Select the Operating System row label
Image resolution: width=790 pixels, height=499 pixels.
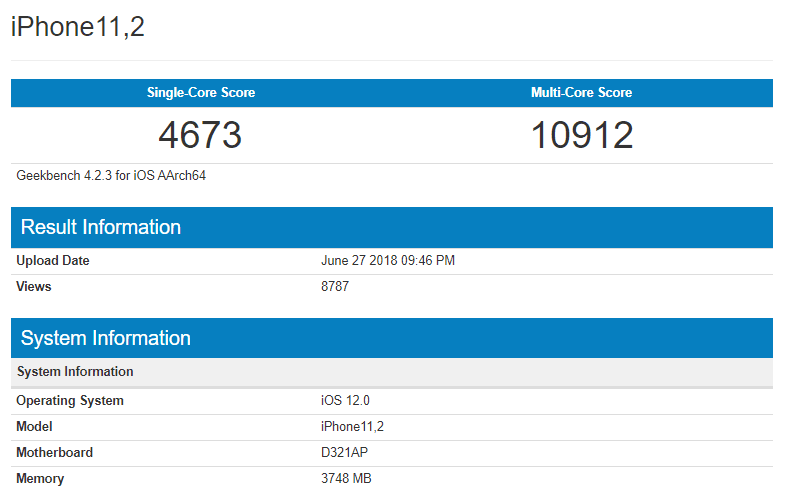(x=70, y=401)
